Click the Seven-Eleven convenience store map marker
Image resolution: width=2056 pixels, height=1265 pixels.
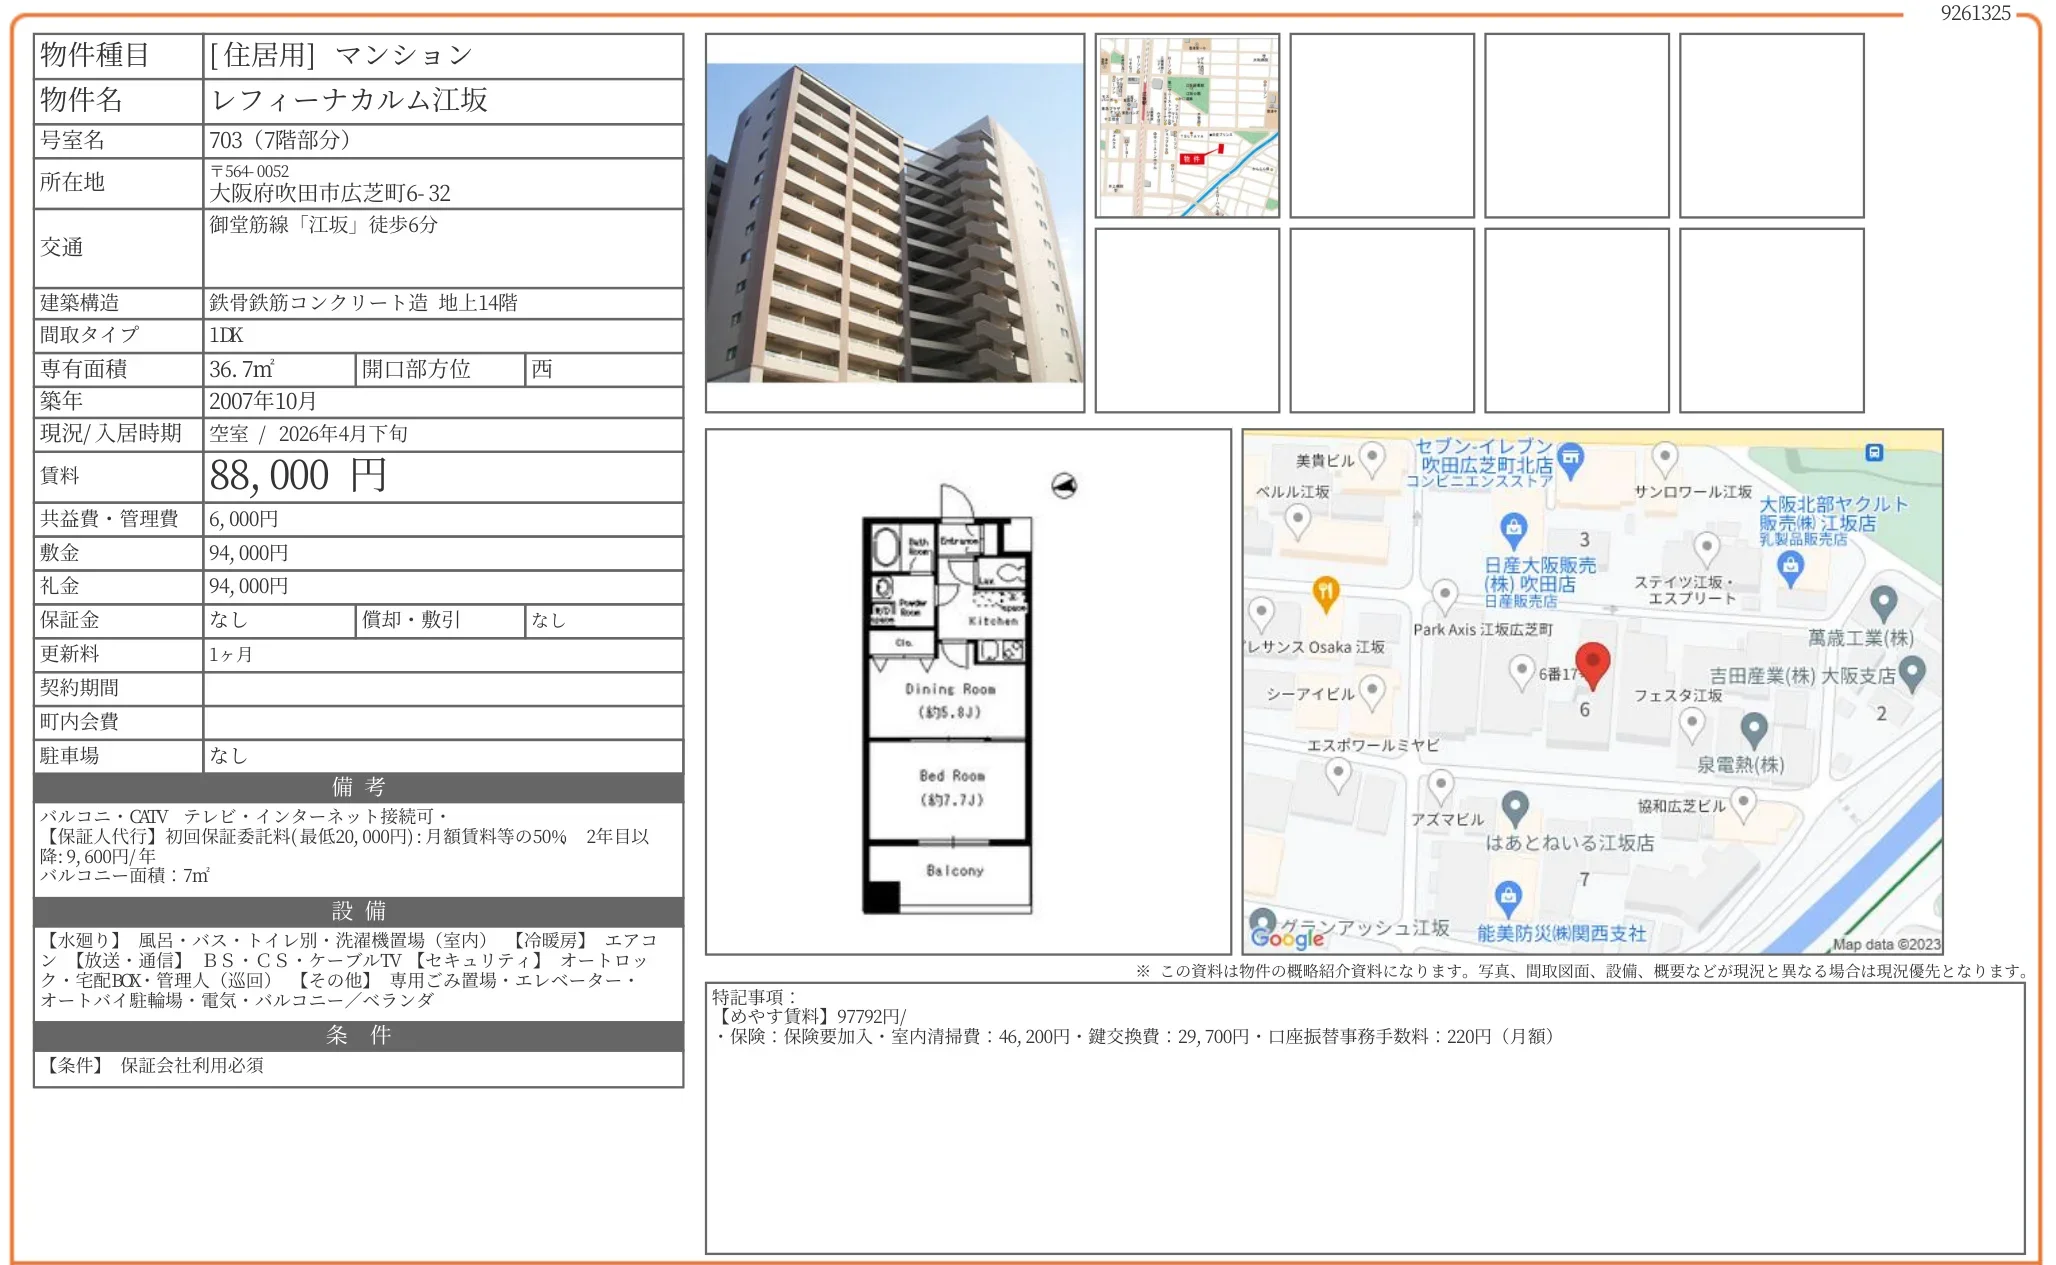click(1571, 458)
